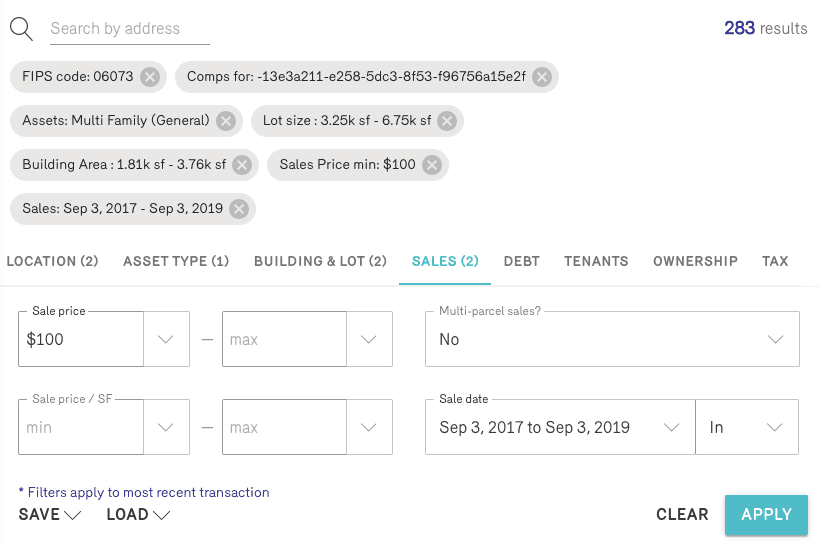This screenshot has width=819, height=547.
Task: Remove the Sales Price min filter chip
Action: coord(431,165)
